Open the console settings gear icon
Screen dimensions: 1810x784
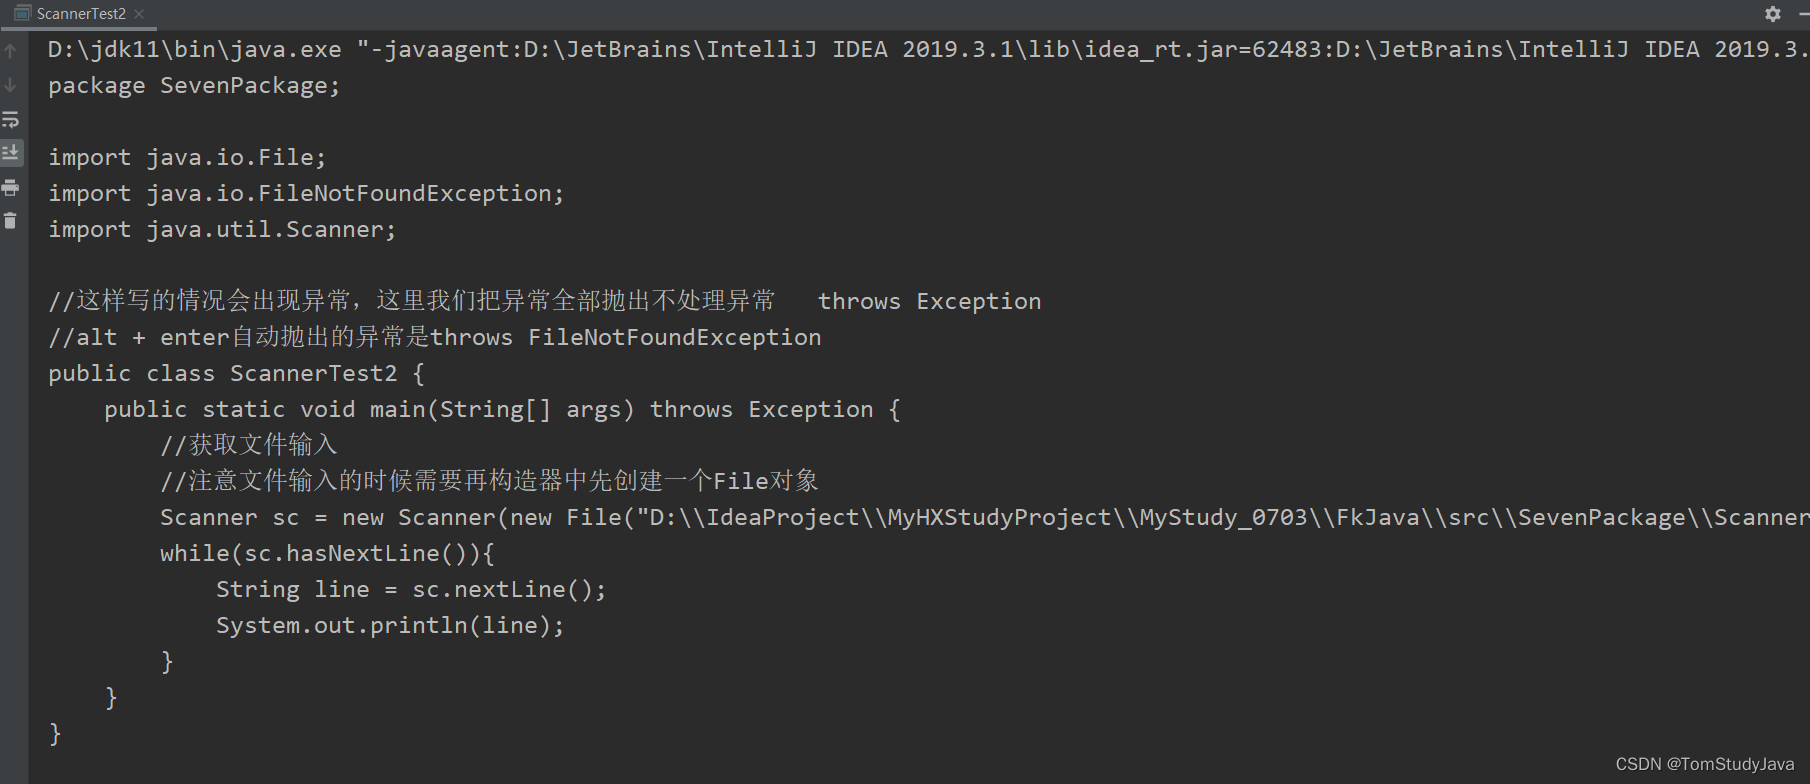[x=1771, y=14]
